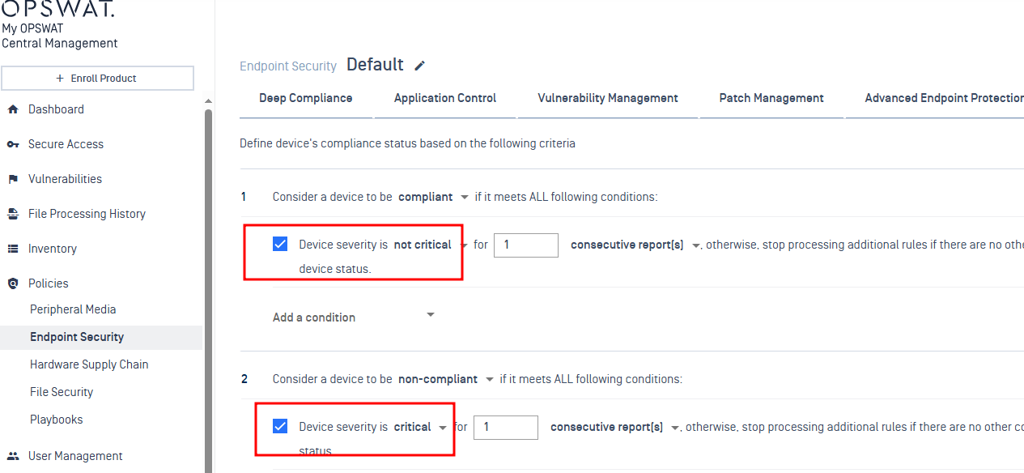Click the User Management people icon
1024x473 pixels.
point(12,456)
